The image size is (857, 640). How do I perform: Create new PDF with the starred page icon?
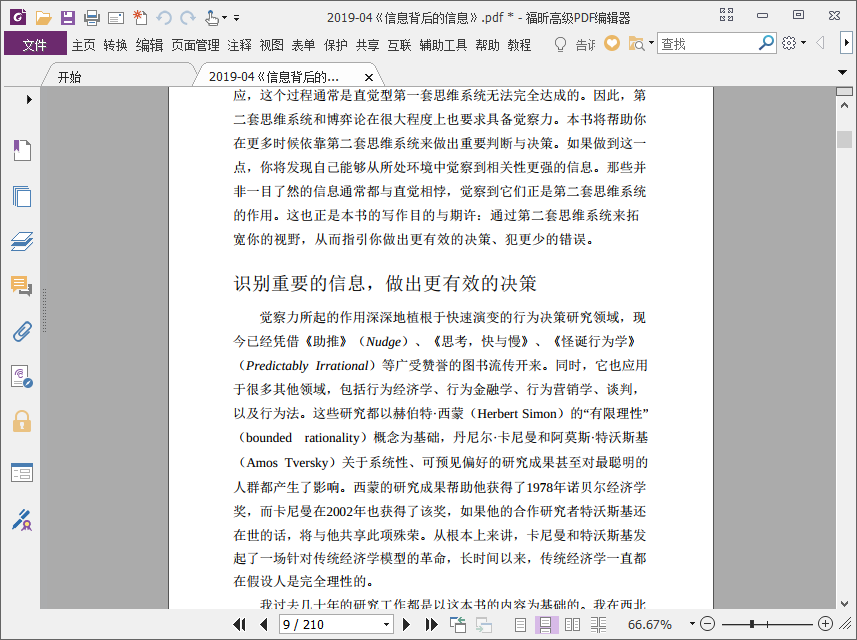(140, 17)
